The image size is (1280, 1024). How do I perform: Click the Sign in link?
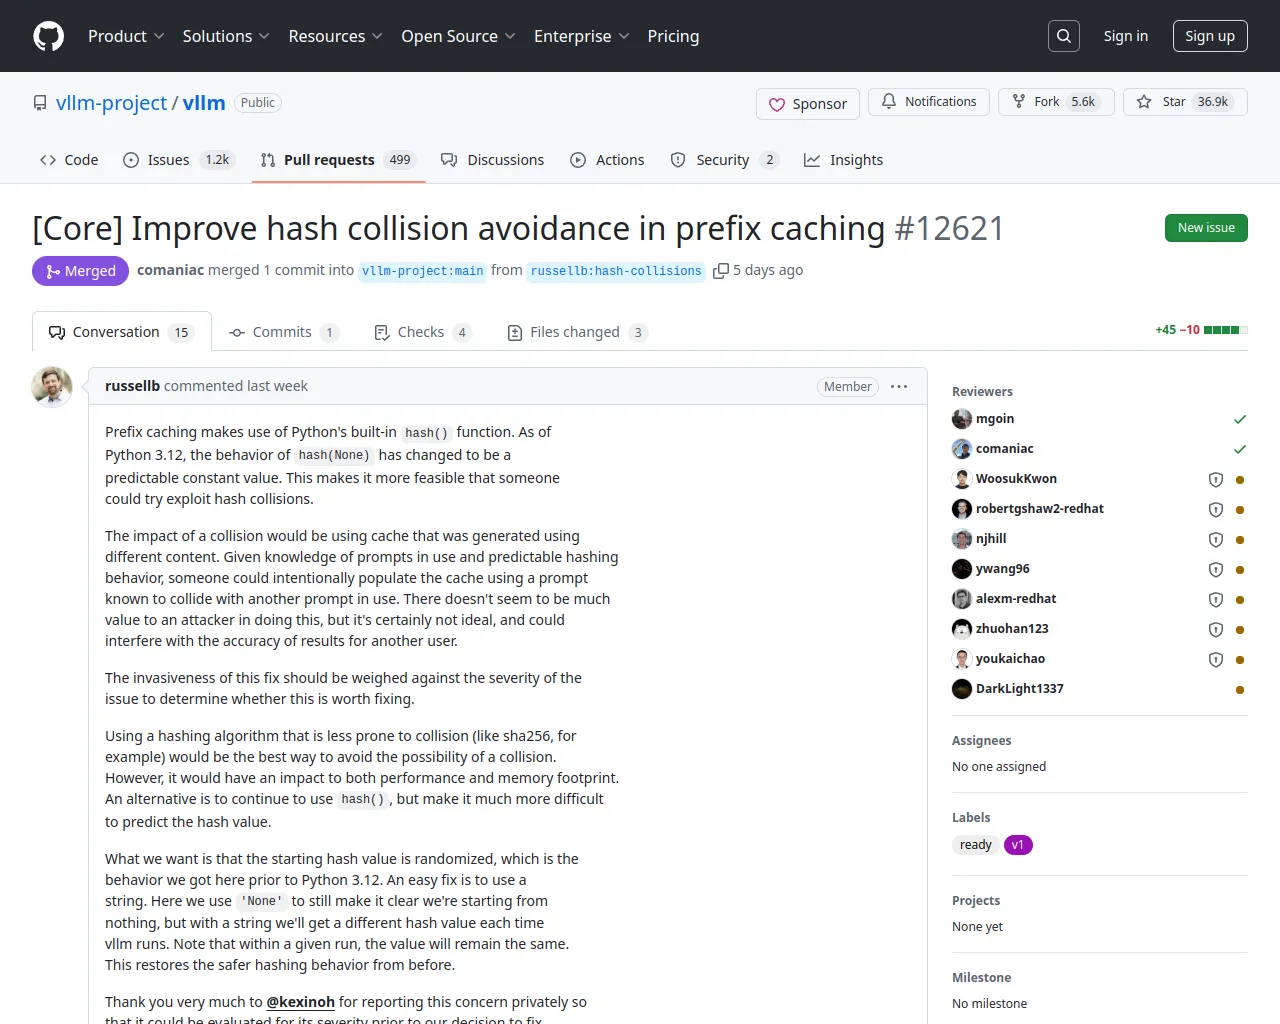[x=1126, y=36]
